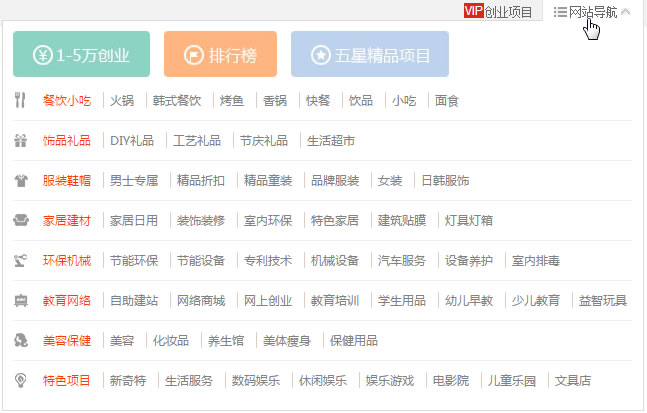Image resolution: width=647 pixels, height=413 pixels.
Task: Click the star icon in 五星精品项目
Action: click(x=321, y=55)
